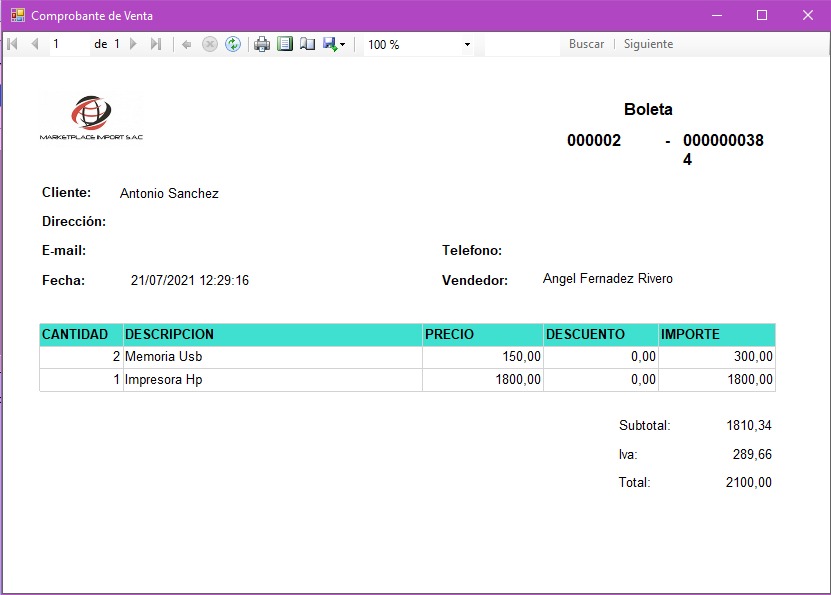Image resolution: width=831 pixels, height=595 pixels.
Task: Refresh the report
Action: click(233, 44)
